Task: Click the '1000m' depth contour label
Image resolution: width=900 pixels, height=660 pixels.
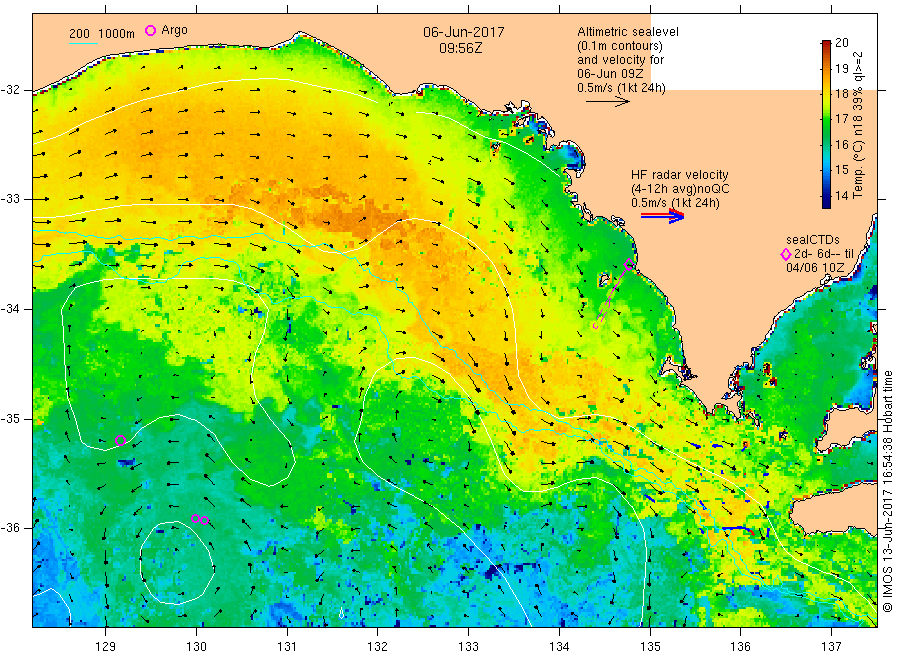Action: pyautogui.click(x=117, y=34)
